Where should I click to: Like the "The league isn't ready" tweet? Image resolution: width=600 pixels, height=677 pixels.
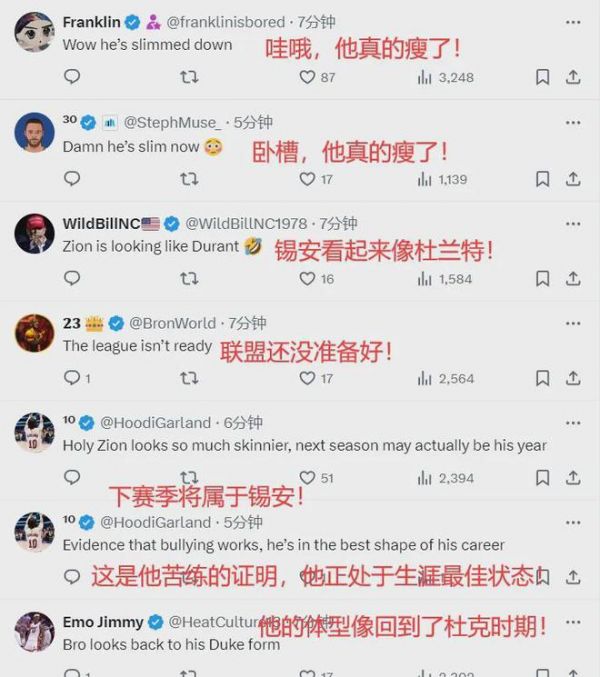click(316, 379)
